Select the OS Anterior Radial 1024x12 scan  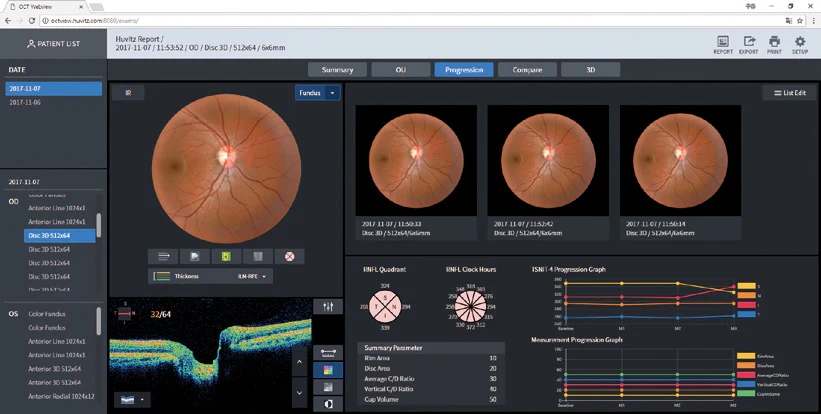pos(61,396)
